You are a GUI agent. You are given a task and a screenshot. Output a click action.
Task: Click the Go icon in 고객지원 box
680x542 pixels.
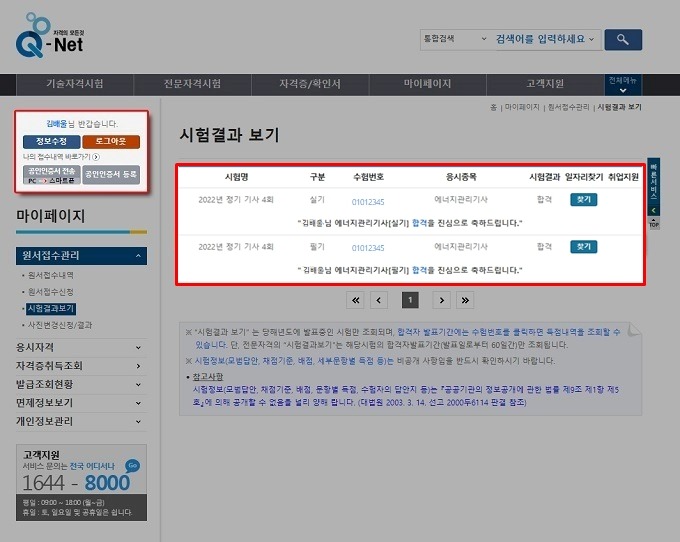[x=132, y=466]
